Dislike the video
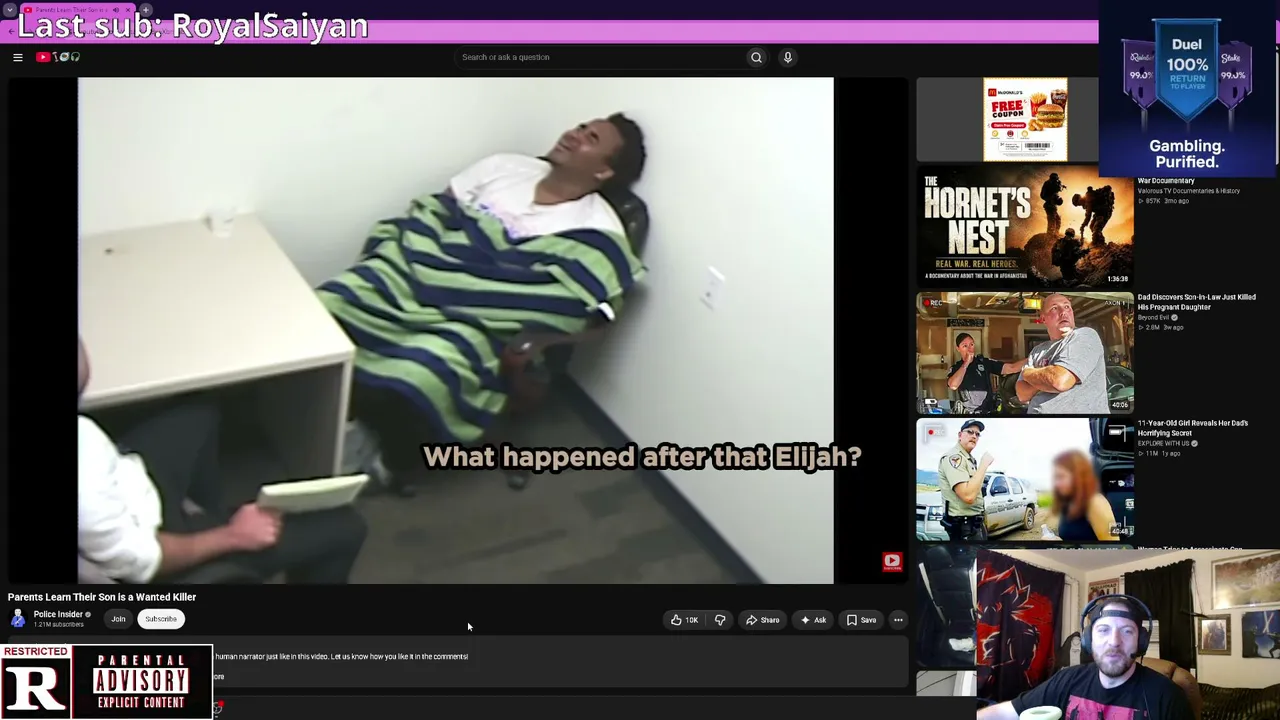The image size is (1280, 720). (x=720, y=620)
